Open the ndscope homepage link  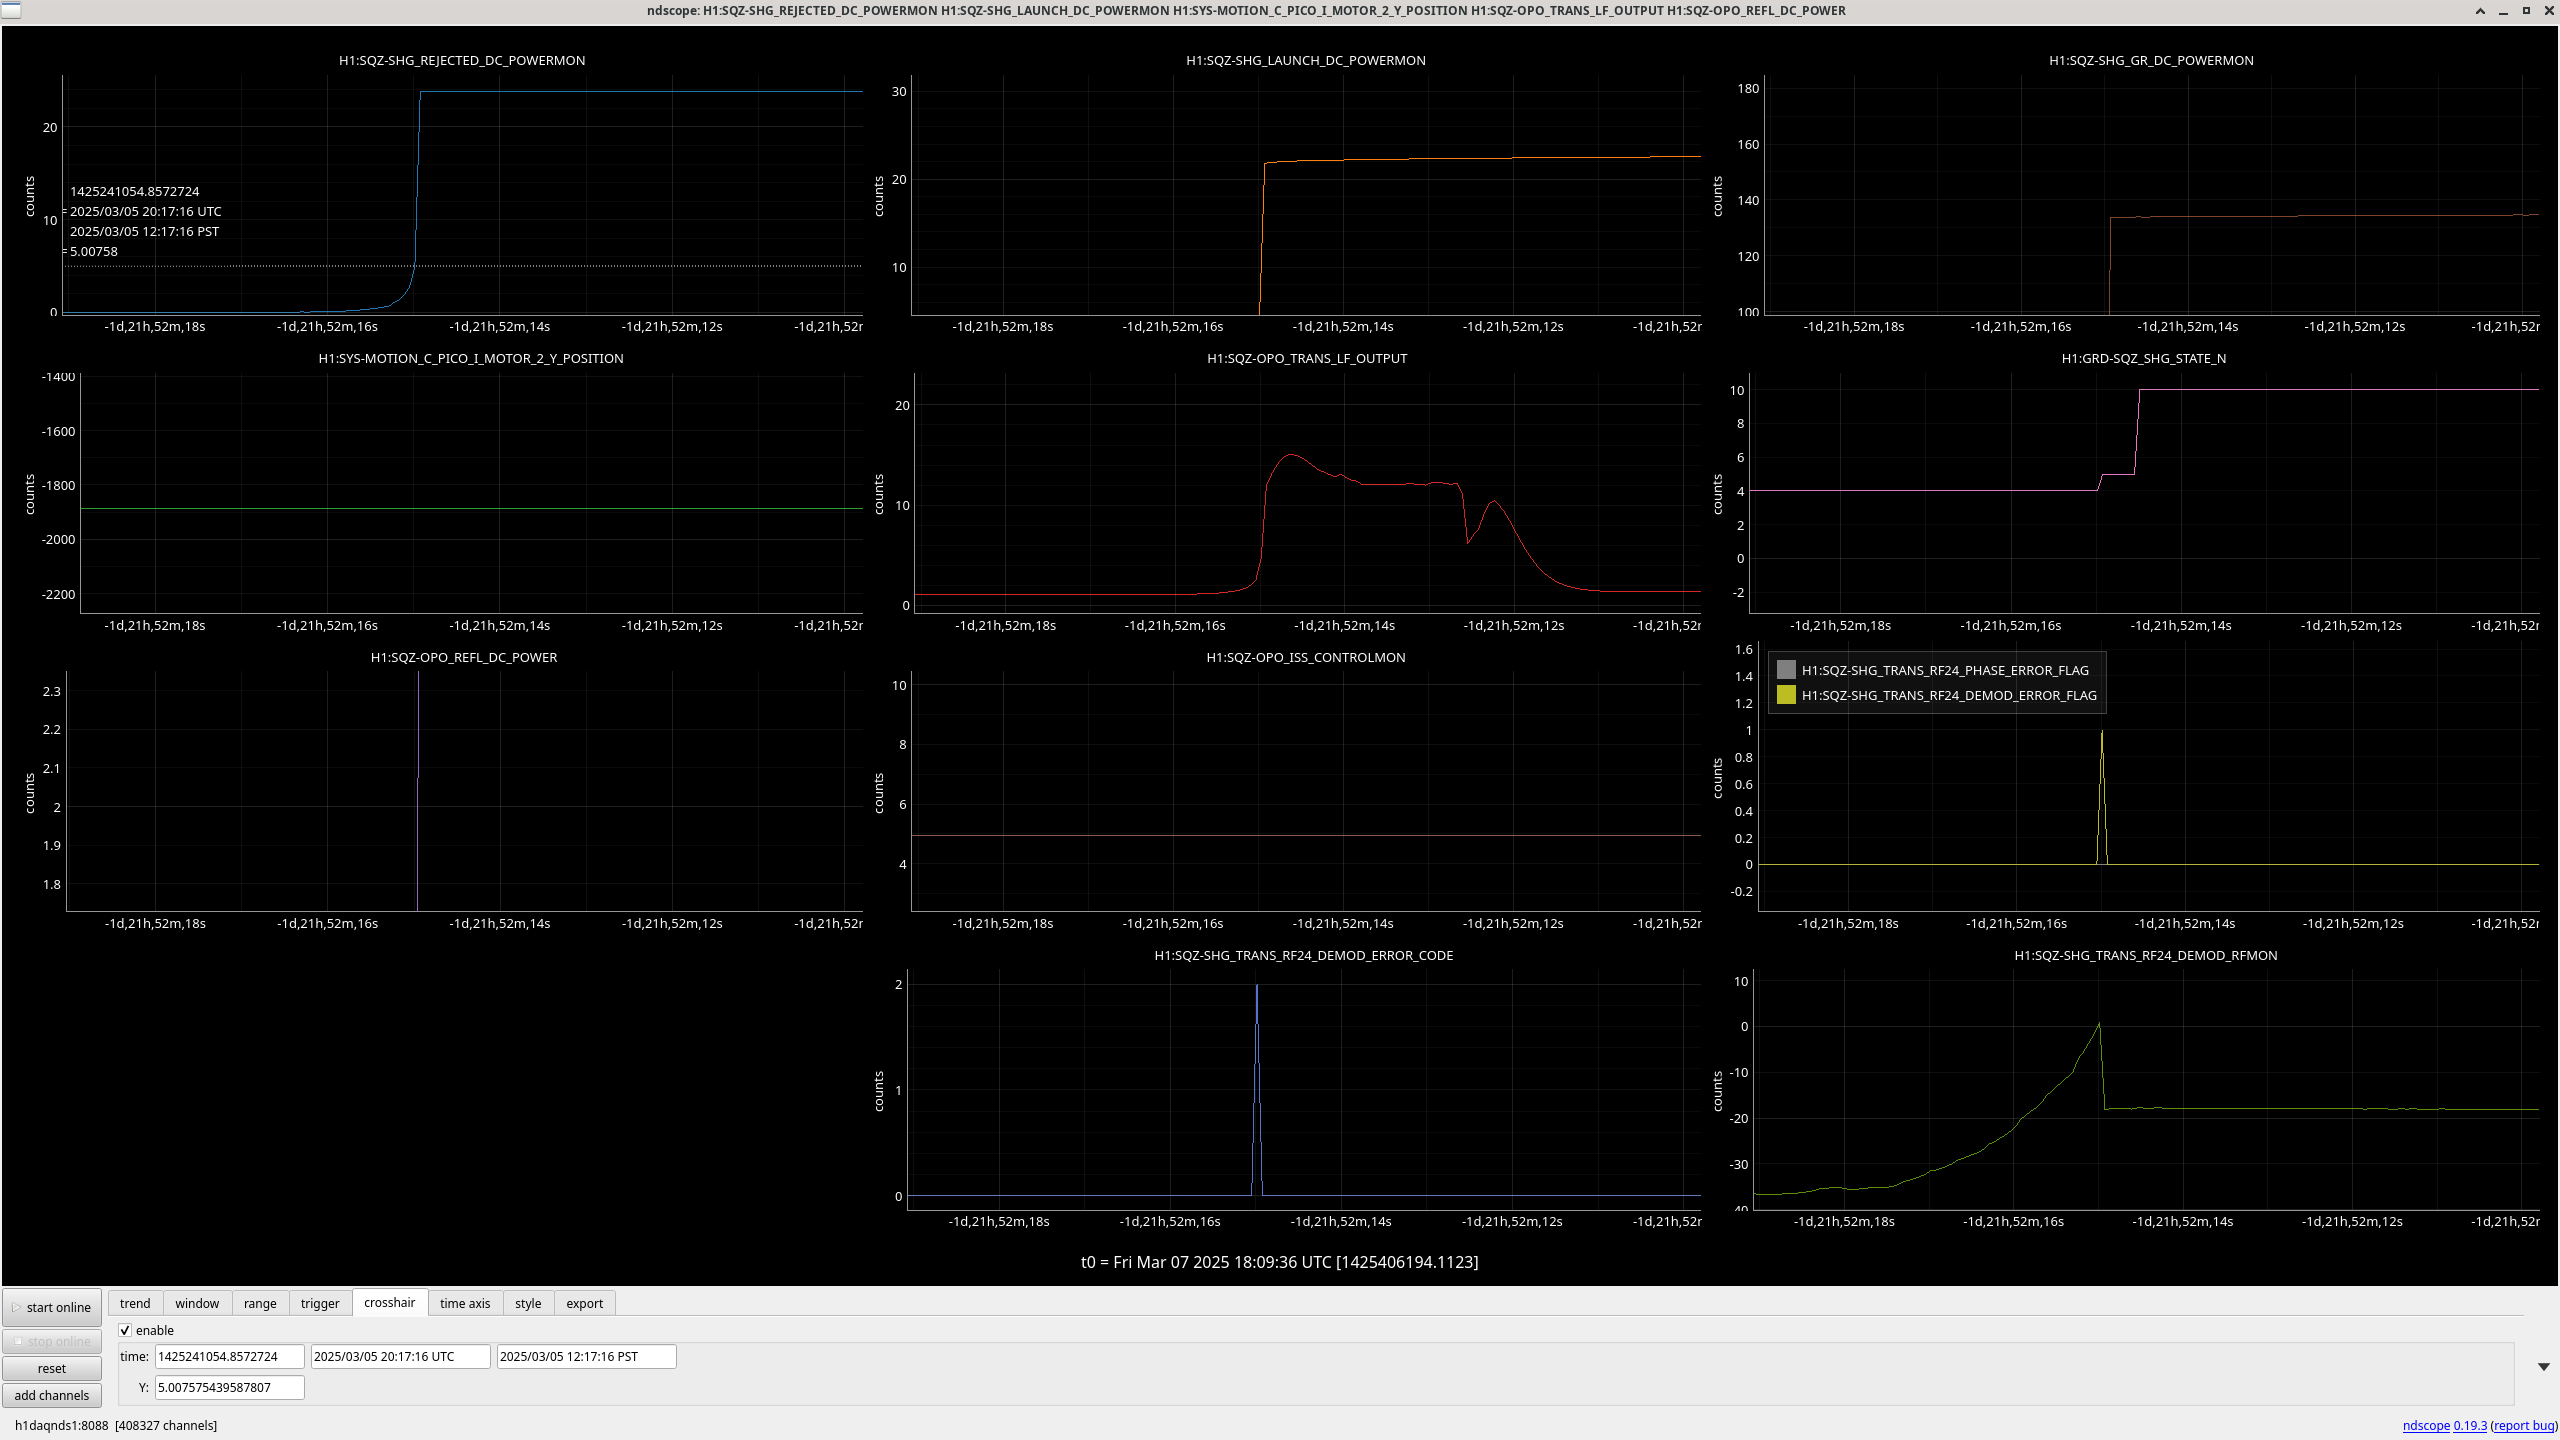tap(2426, 1426)
